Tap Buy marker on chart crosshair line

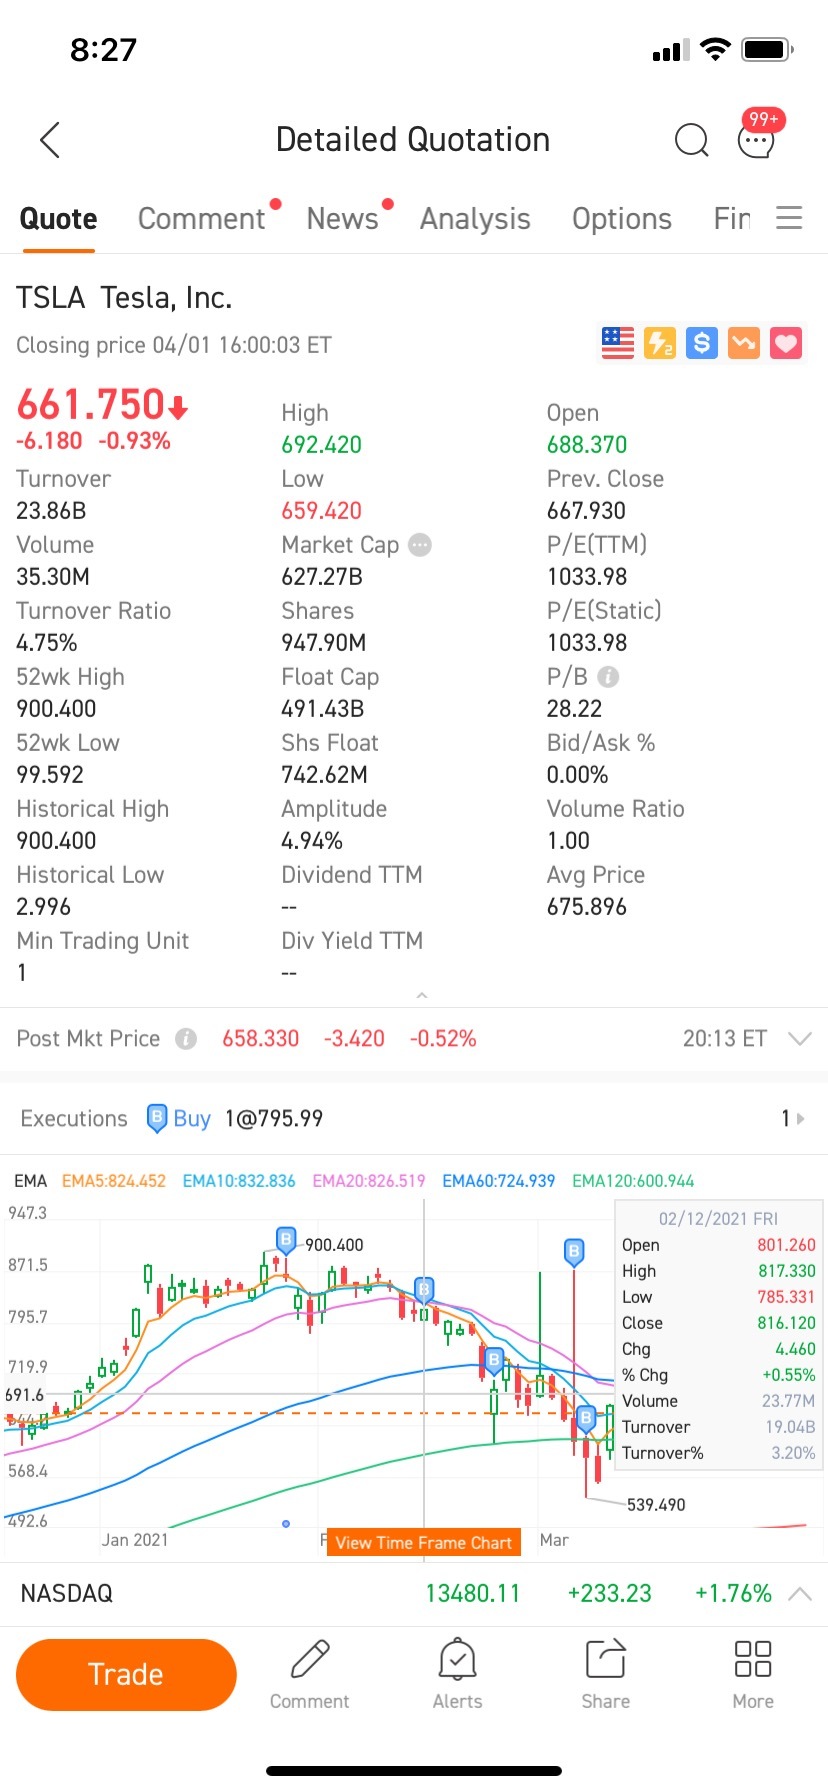click(x=424, y=1290)
